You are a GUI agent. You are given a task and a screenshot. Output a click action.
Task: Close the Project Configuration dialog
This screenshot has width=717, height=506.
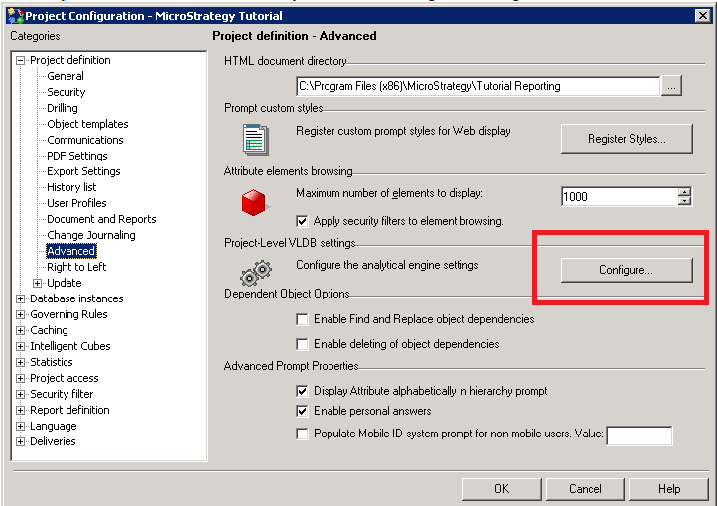click(x=703, y=15)
